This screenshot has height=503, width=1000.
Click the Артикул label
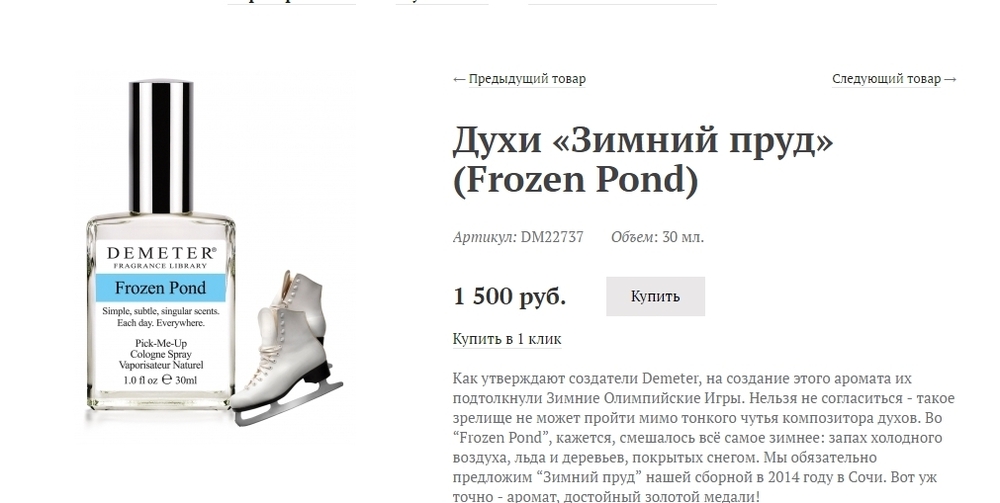click(x=484, y=237)
